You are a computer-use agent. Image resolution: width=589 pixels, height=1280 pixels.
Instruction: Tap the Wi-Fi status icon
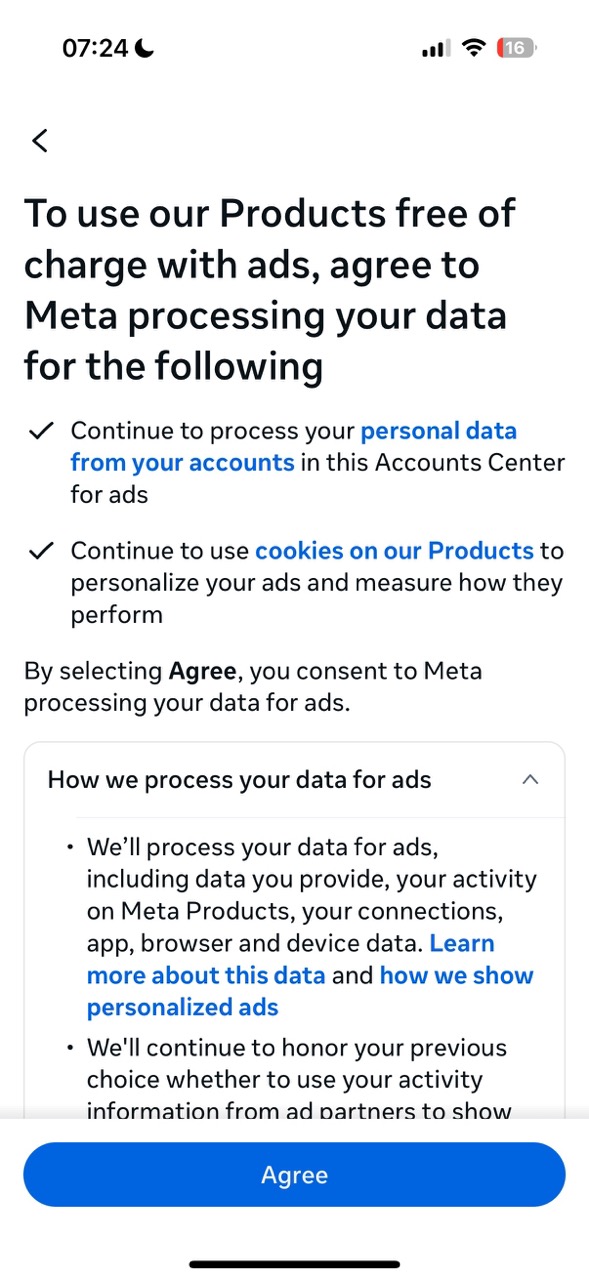click(474, 48)
